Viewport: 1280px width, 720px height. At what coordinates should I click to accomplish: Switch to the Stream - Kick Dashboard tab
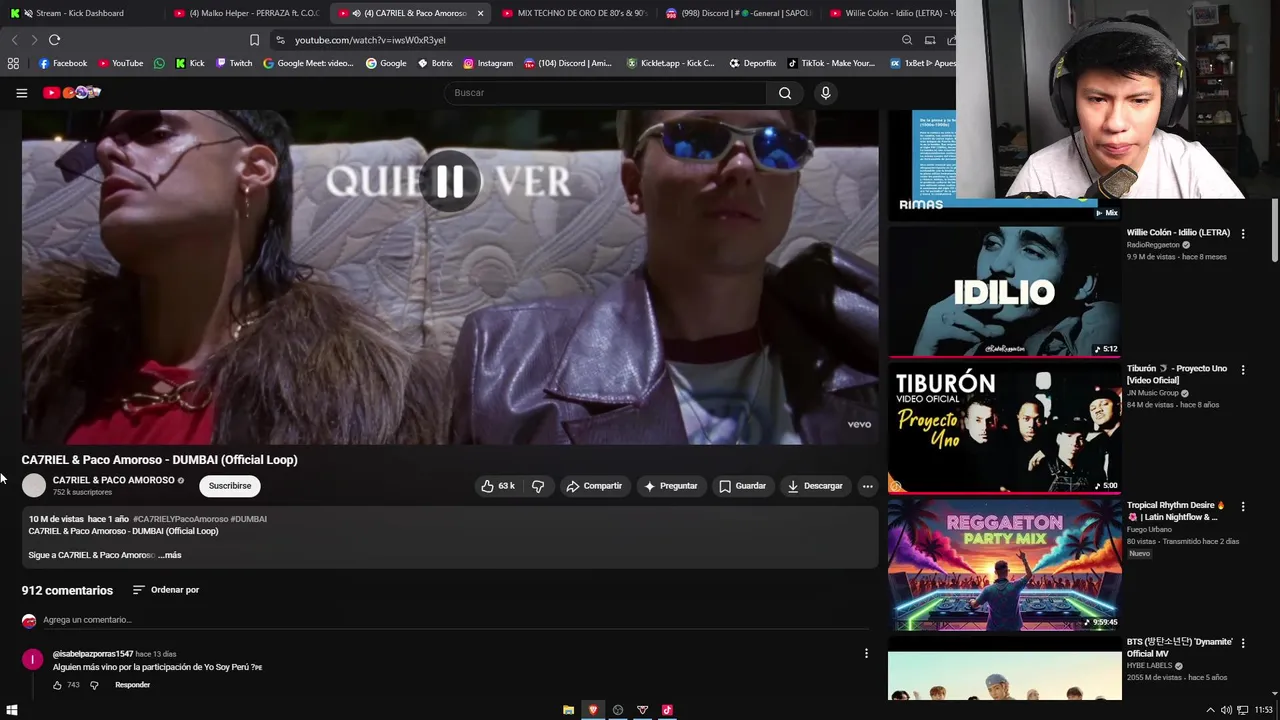(x=80, y=13)
